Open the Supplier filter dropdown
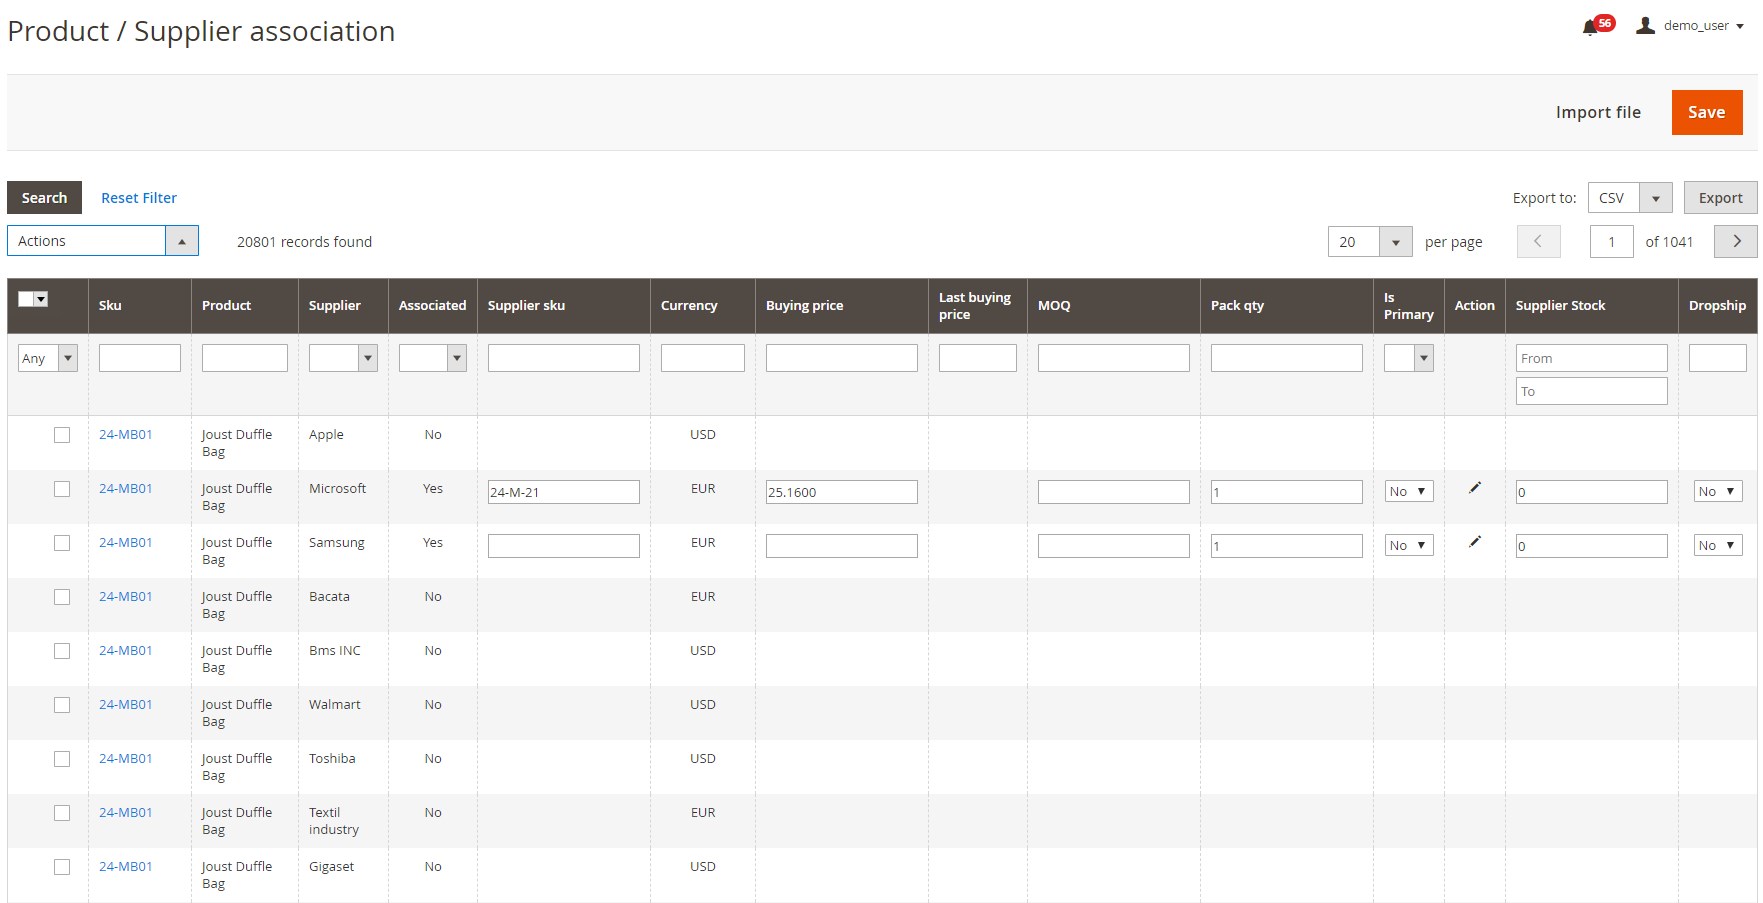 coord(343,358)
